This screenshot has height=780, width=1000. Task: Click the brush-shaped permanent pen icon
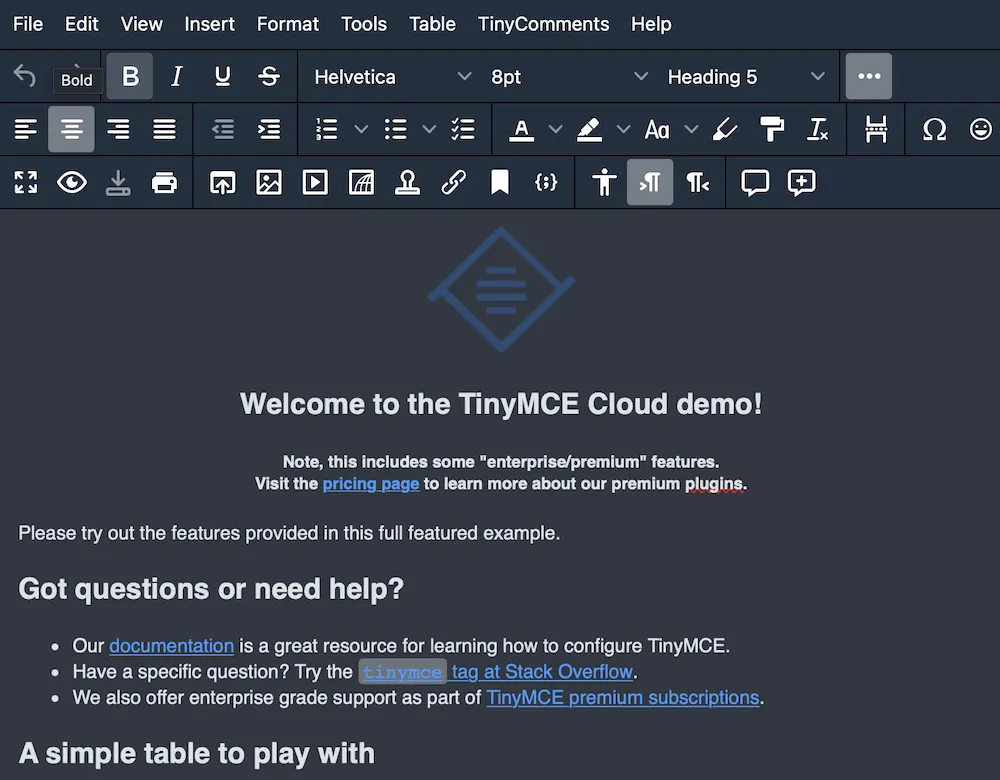tap(725, 129)
